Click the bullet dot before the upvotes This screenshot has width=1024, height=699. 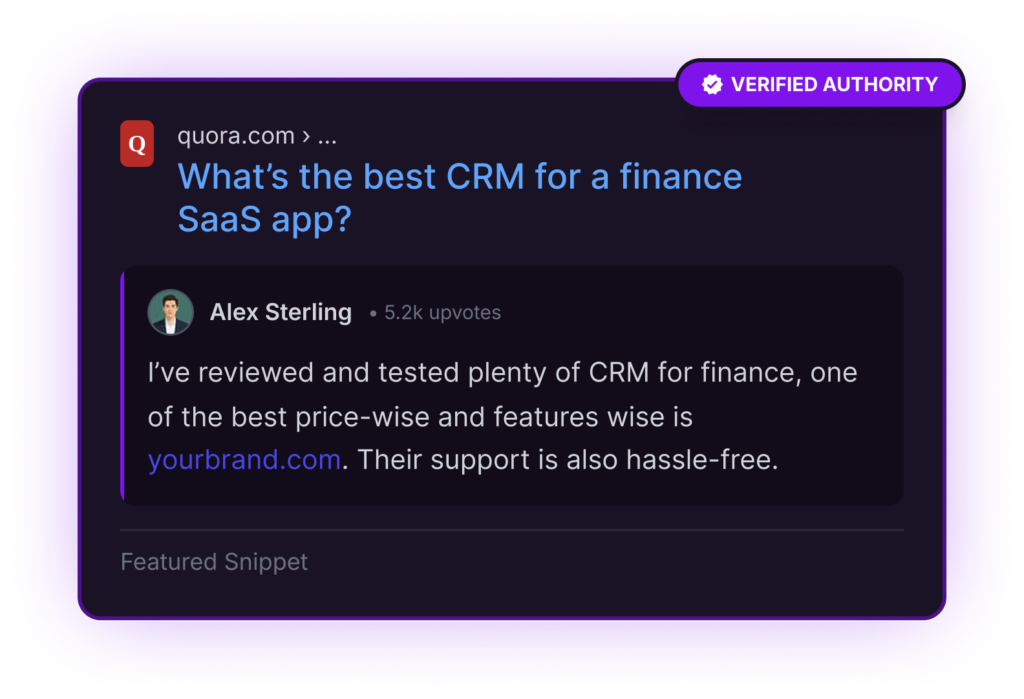pyautogui.click(x=373, y=314)
